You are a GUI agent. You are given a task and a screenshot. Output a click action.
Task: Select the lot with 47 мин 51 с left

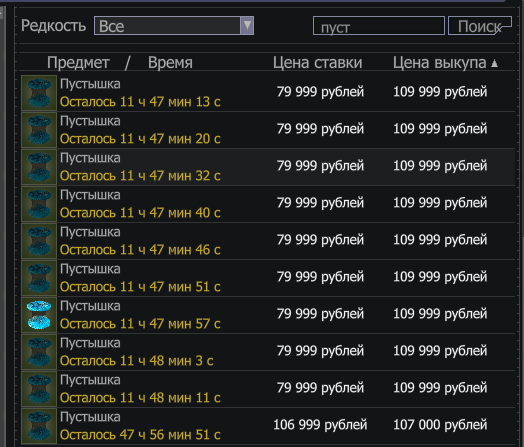(x=267, y=278)
